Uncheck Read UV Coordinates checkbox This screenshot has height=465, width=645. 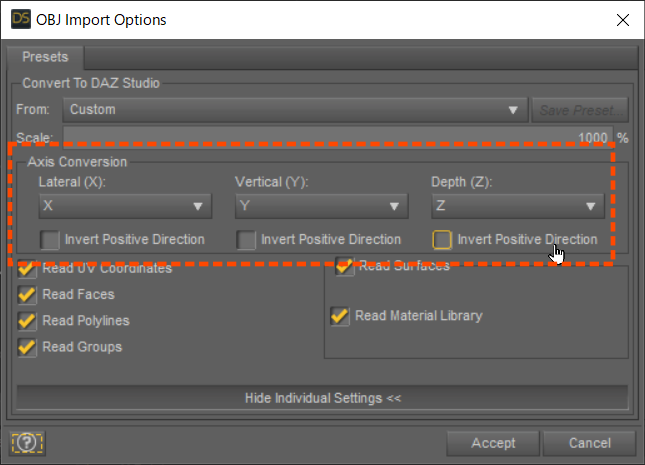point(27,269)
